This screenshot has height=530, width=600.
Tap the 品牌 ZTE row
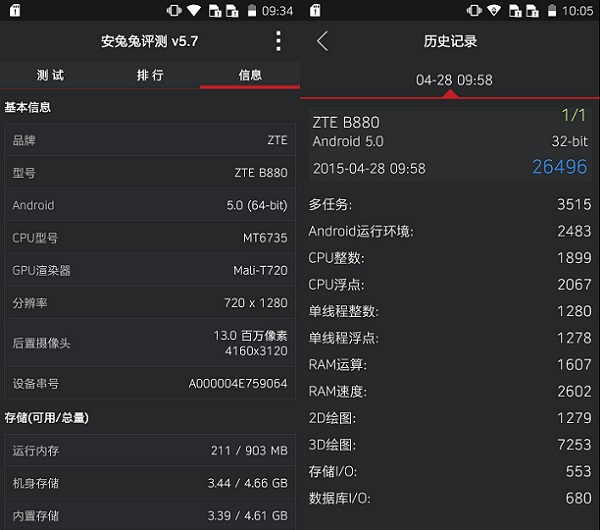pos(150,140)
